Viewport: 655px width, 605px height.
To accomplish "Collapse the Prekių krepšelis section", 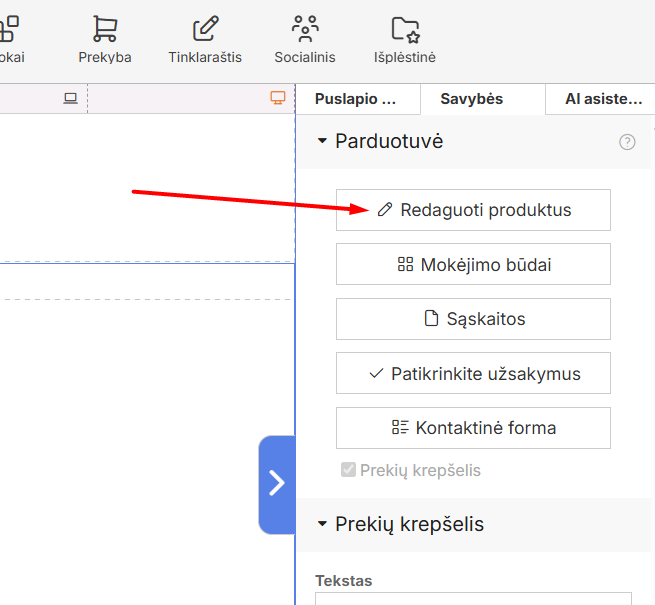I will coord(322,524).
